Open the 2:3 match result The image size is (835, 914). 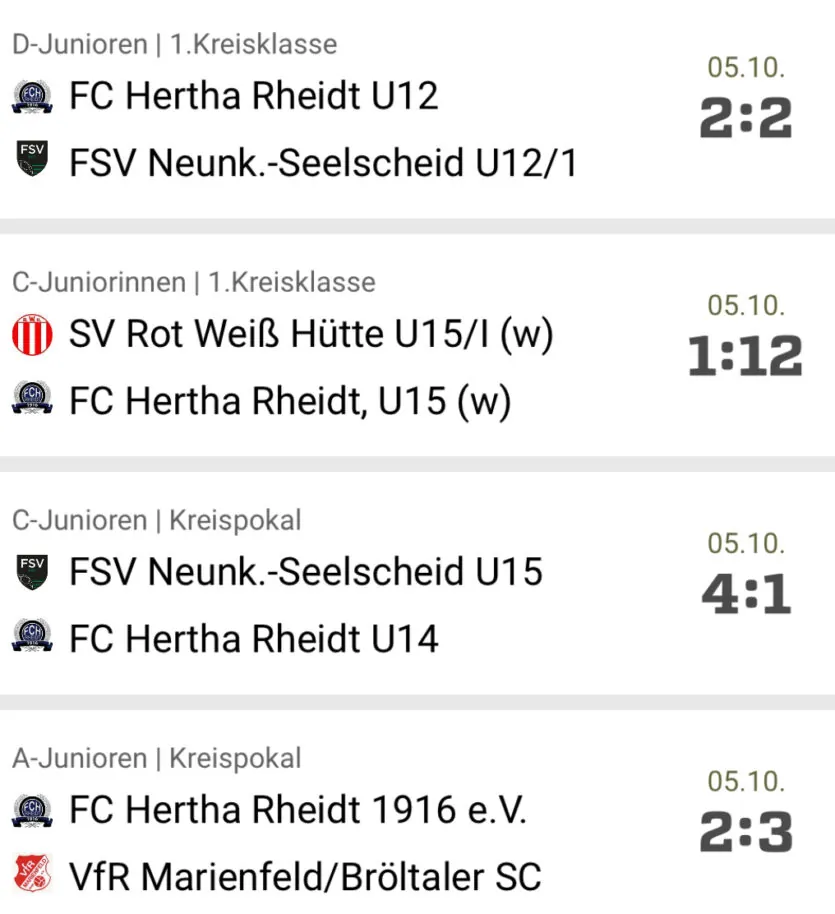[x=746, y=832]
